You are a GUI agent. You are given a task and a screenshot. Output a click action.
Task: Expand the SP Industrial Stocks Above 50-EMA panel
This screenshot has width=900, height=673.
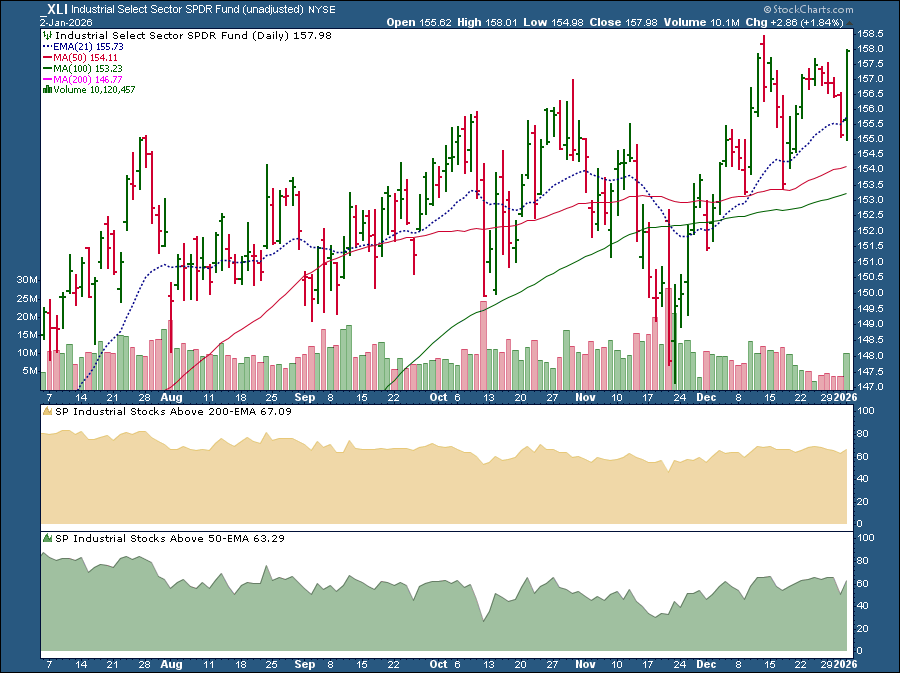(x=170, y=538)
